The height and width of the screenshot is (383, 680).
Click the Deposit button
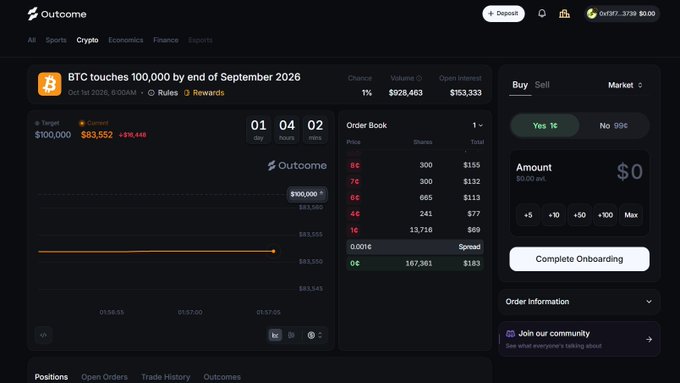pos(503,14)
